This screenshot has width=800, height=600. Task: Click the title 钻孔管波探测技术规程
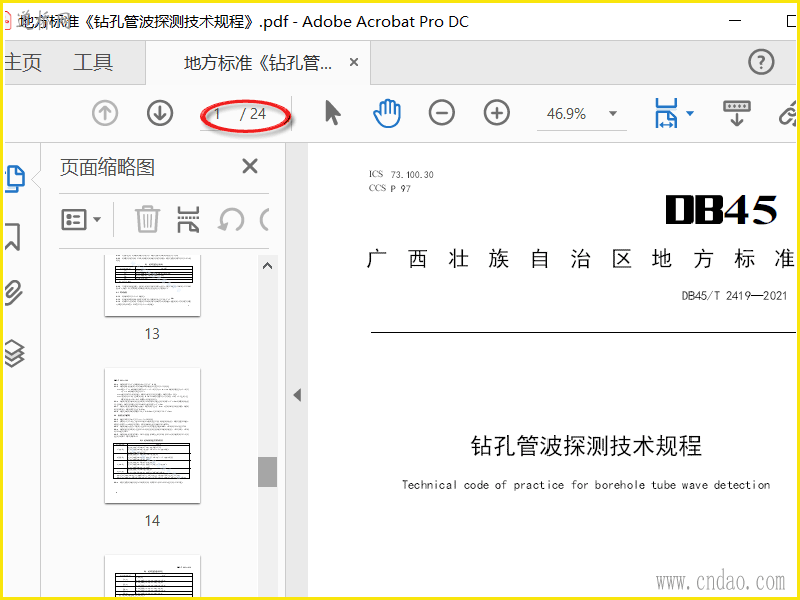point(586,445)
